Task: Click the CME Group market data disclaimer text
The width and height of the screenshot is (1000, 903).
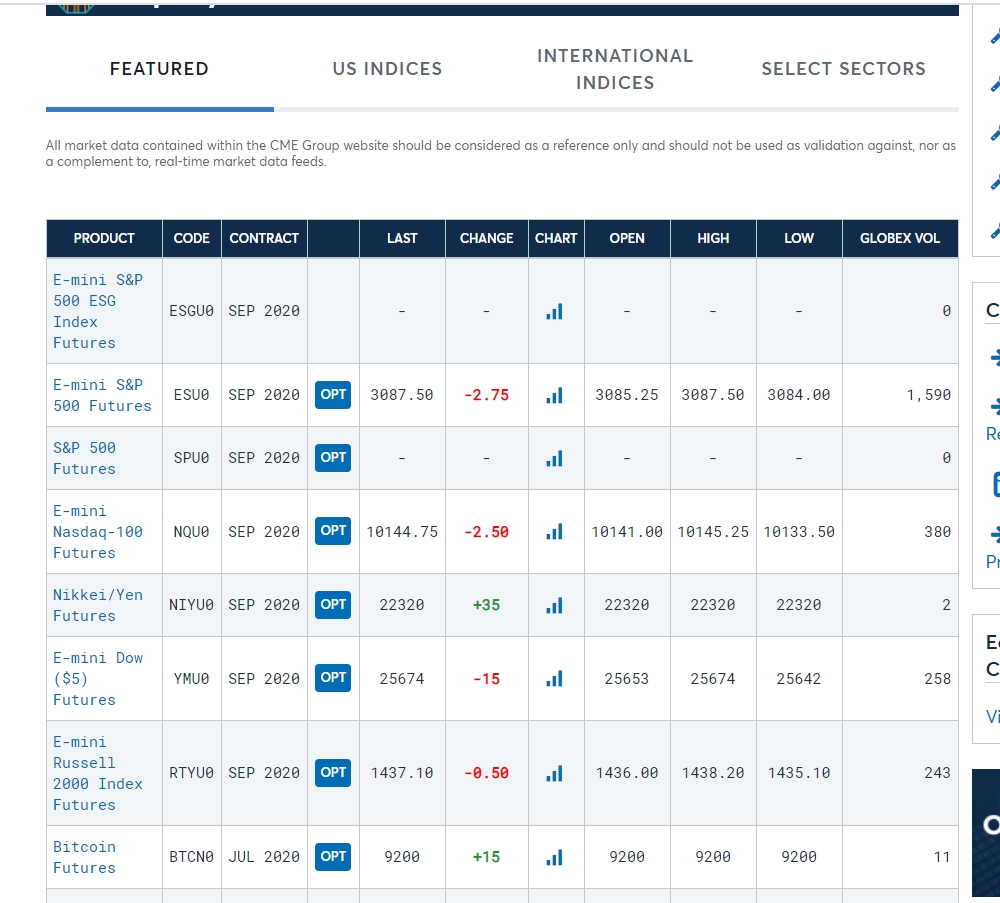Action: (501, 154)
